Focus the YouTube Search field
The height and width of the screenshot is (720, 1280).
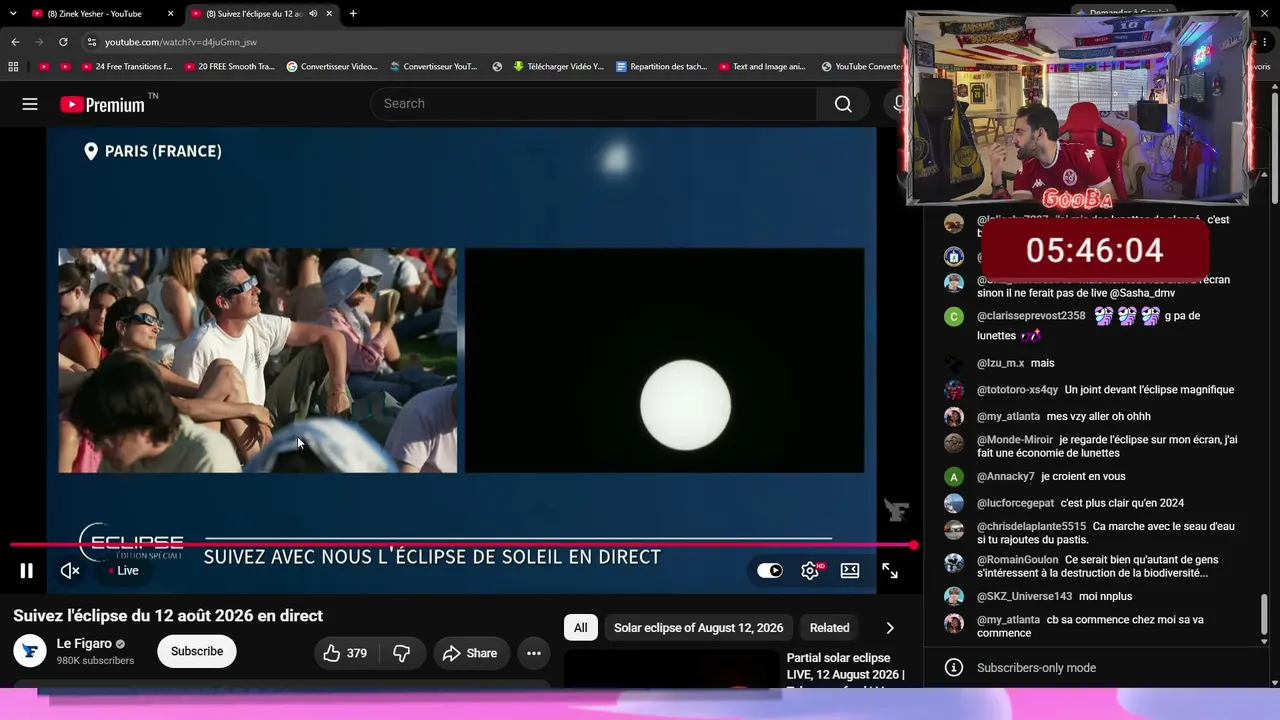(594, 104)
